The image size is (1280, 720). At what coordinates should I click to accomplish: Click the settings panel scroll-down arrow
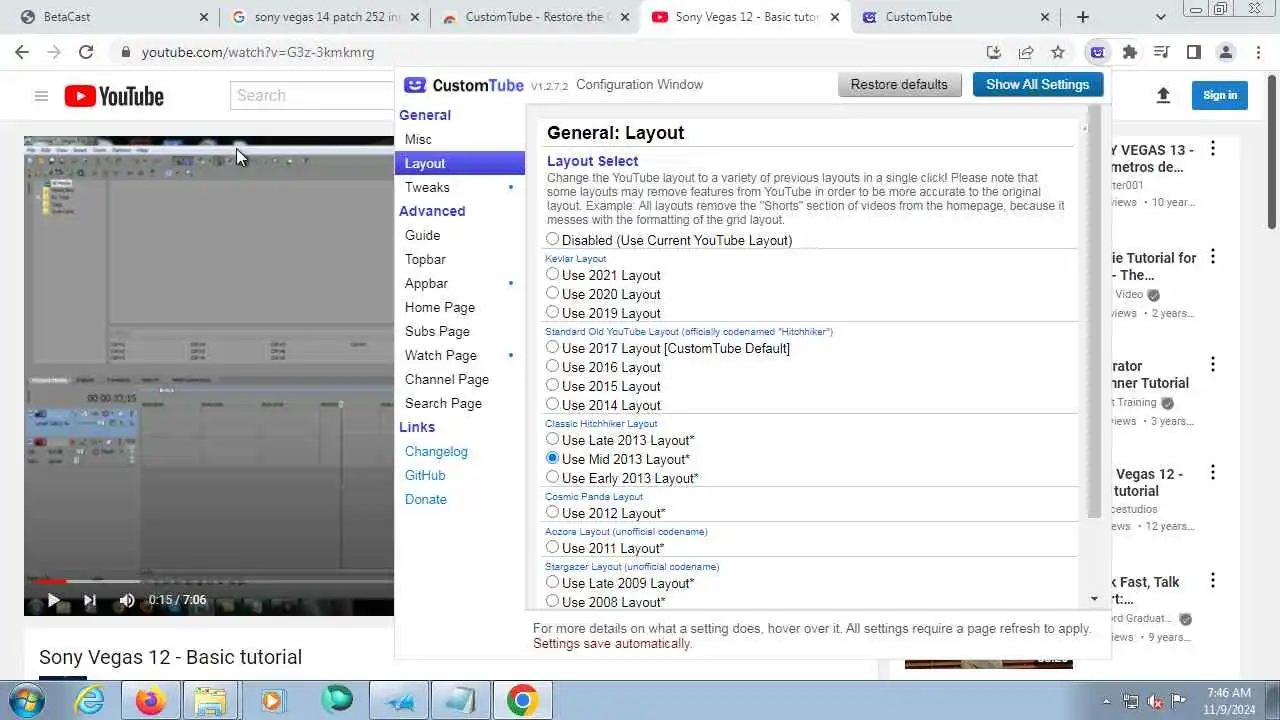tap(1094, 599)
